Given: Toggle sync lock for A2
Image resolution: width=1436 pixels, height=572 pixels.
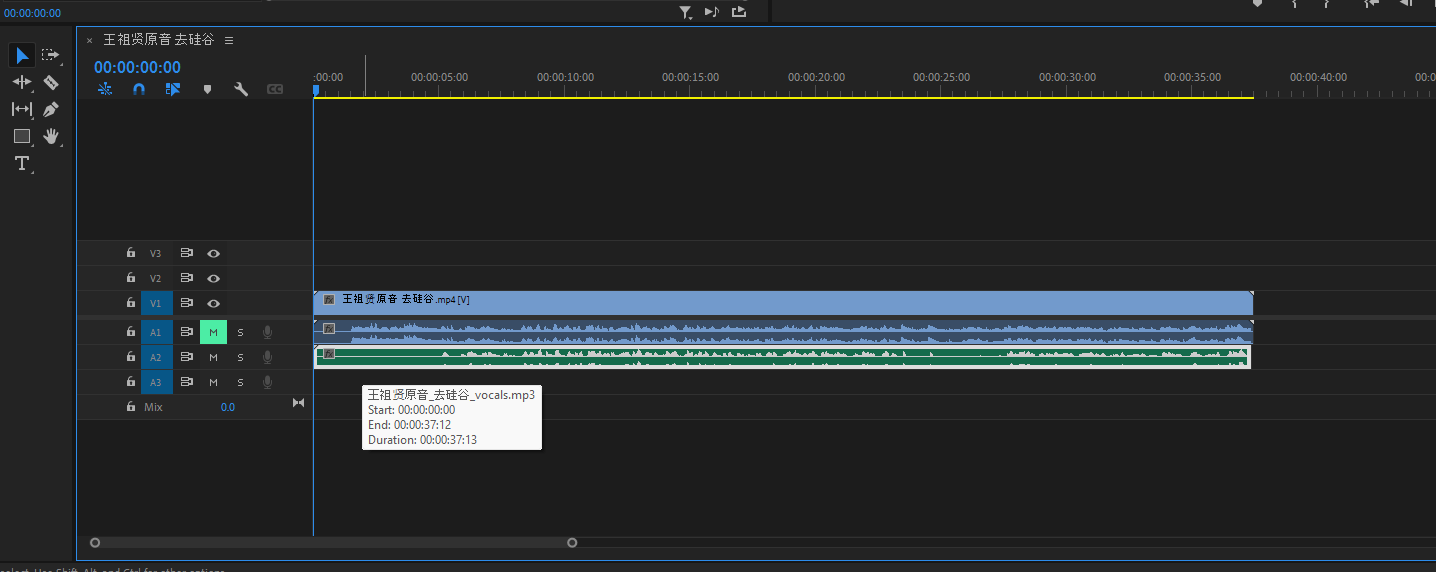Looking at the screenshot, I should pos(186,357).
